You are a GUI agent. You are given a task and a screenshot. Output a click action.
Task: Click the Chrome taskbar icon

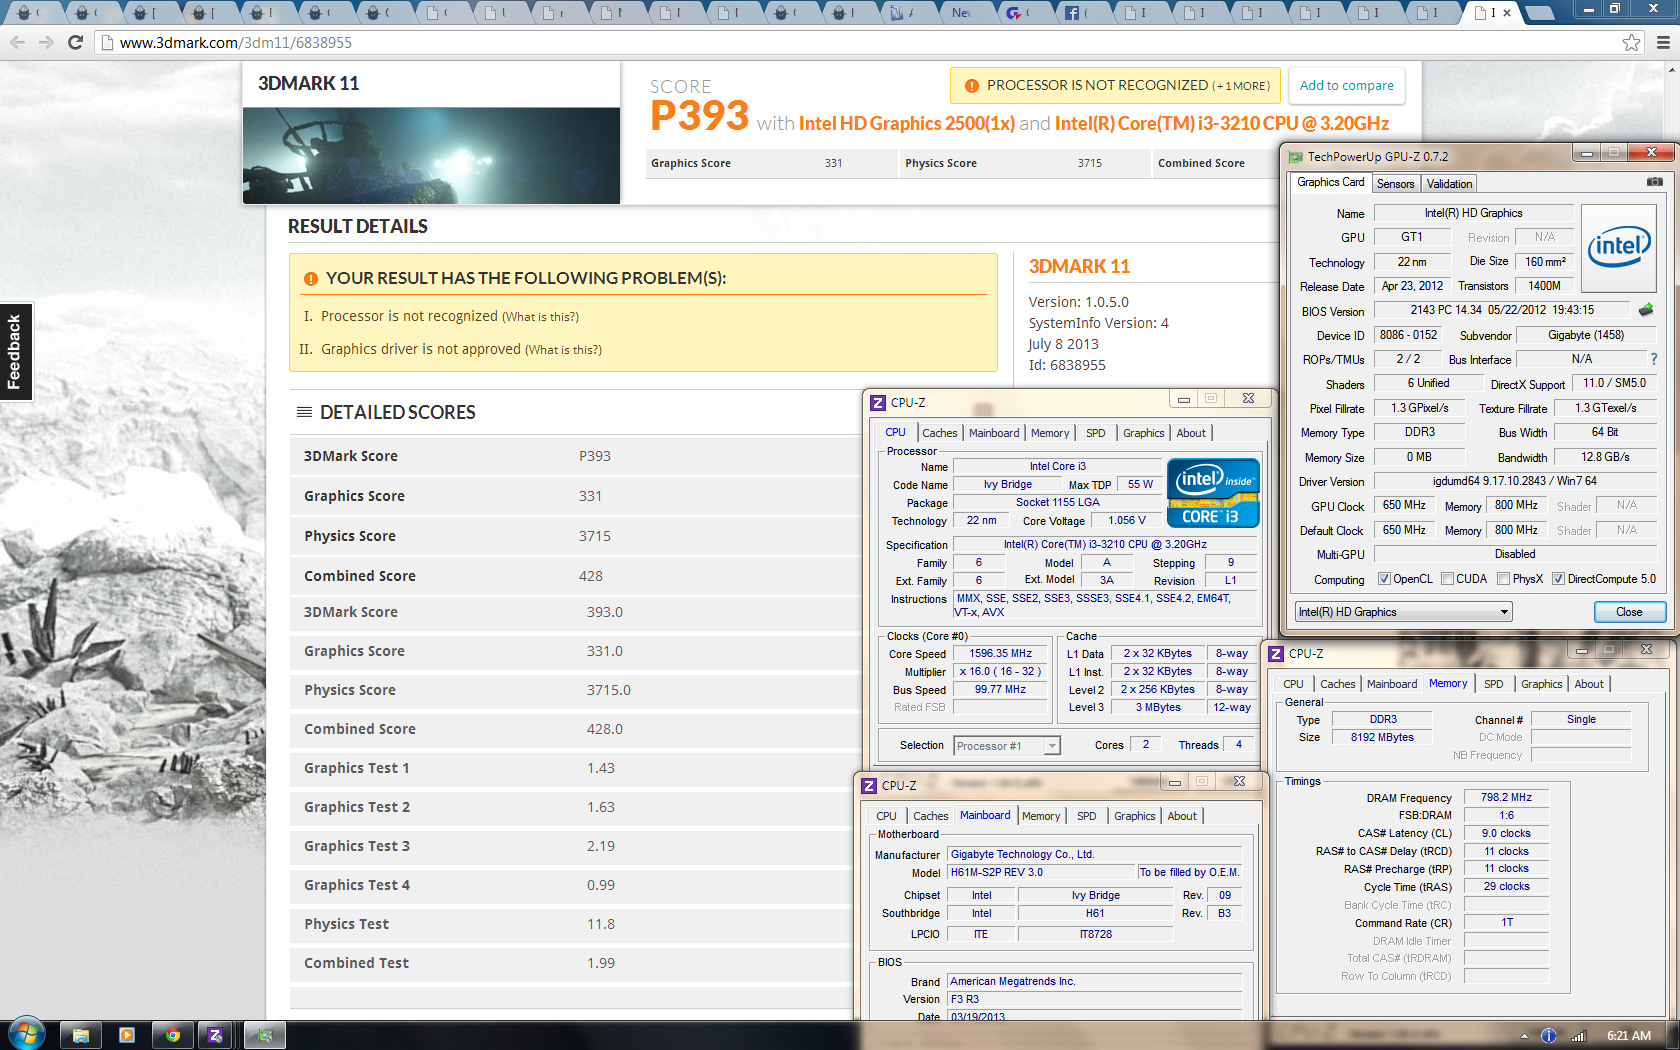[x=173, y=1035]
